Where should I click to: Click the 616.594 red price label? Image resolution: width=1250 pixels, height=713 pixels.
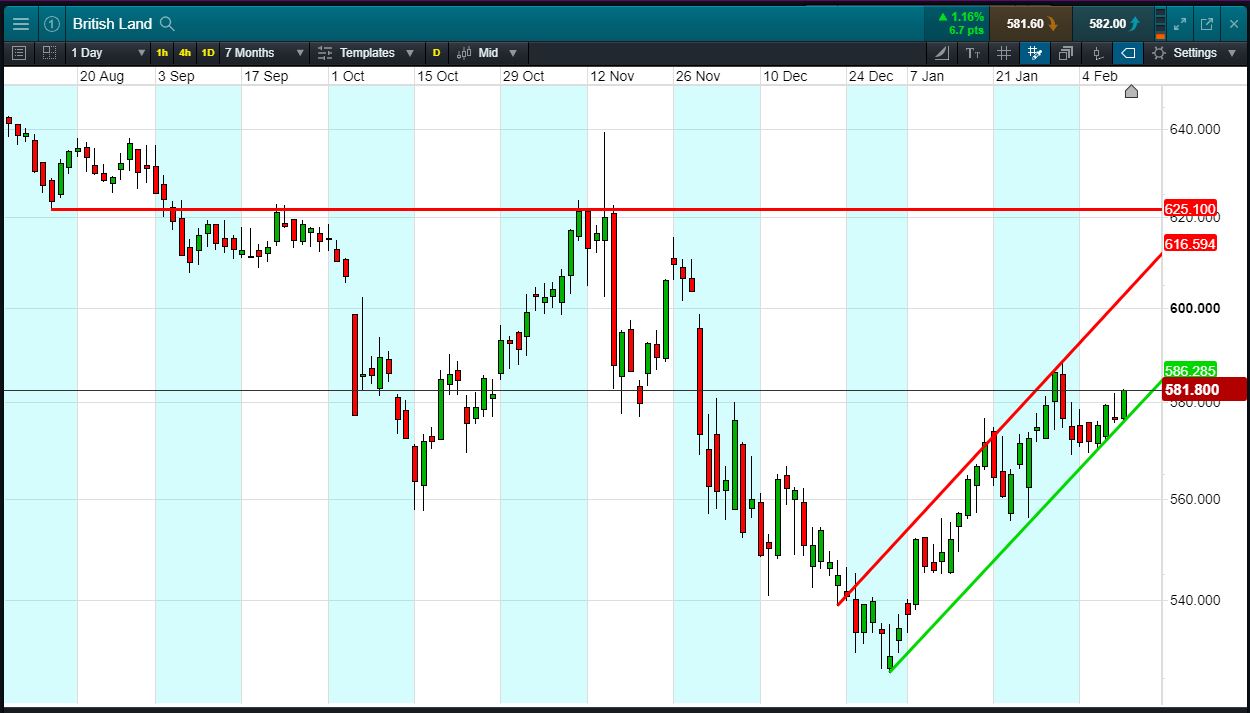[x=1190, y=243]
